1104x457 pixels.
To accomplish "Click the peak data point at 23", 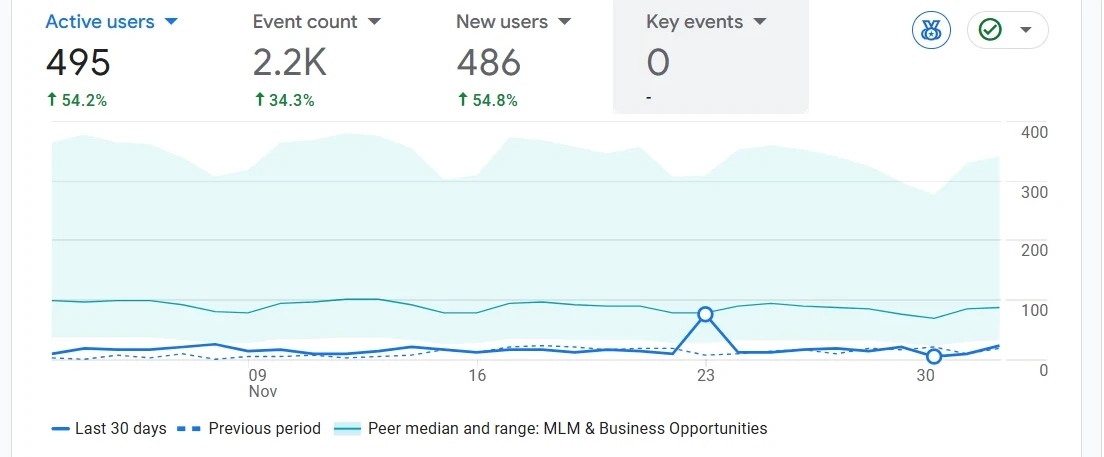I will click(x=705, y=314).
